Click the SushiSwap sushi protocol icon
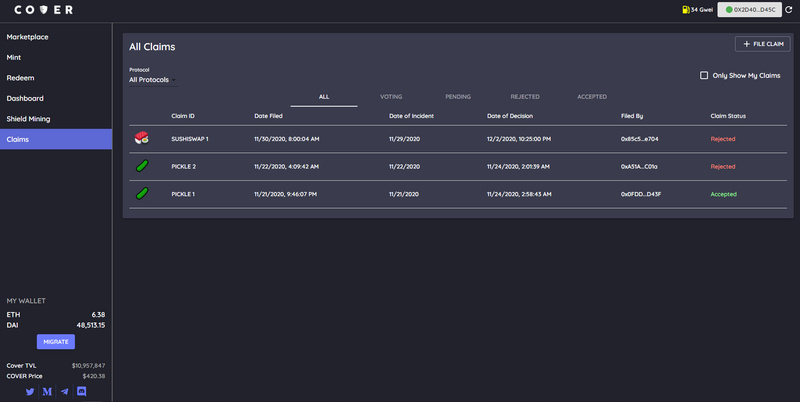Viewport: 800px width, 402px height. tap(142, 138)
